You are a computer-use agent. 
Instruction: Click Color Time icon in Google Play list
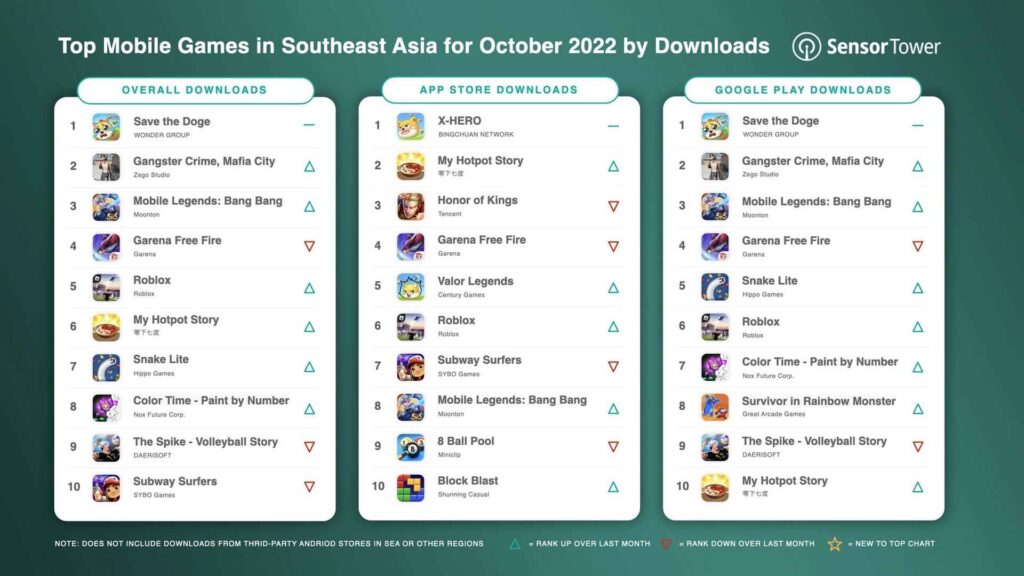(x=714, y=366)
